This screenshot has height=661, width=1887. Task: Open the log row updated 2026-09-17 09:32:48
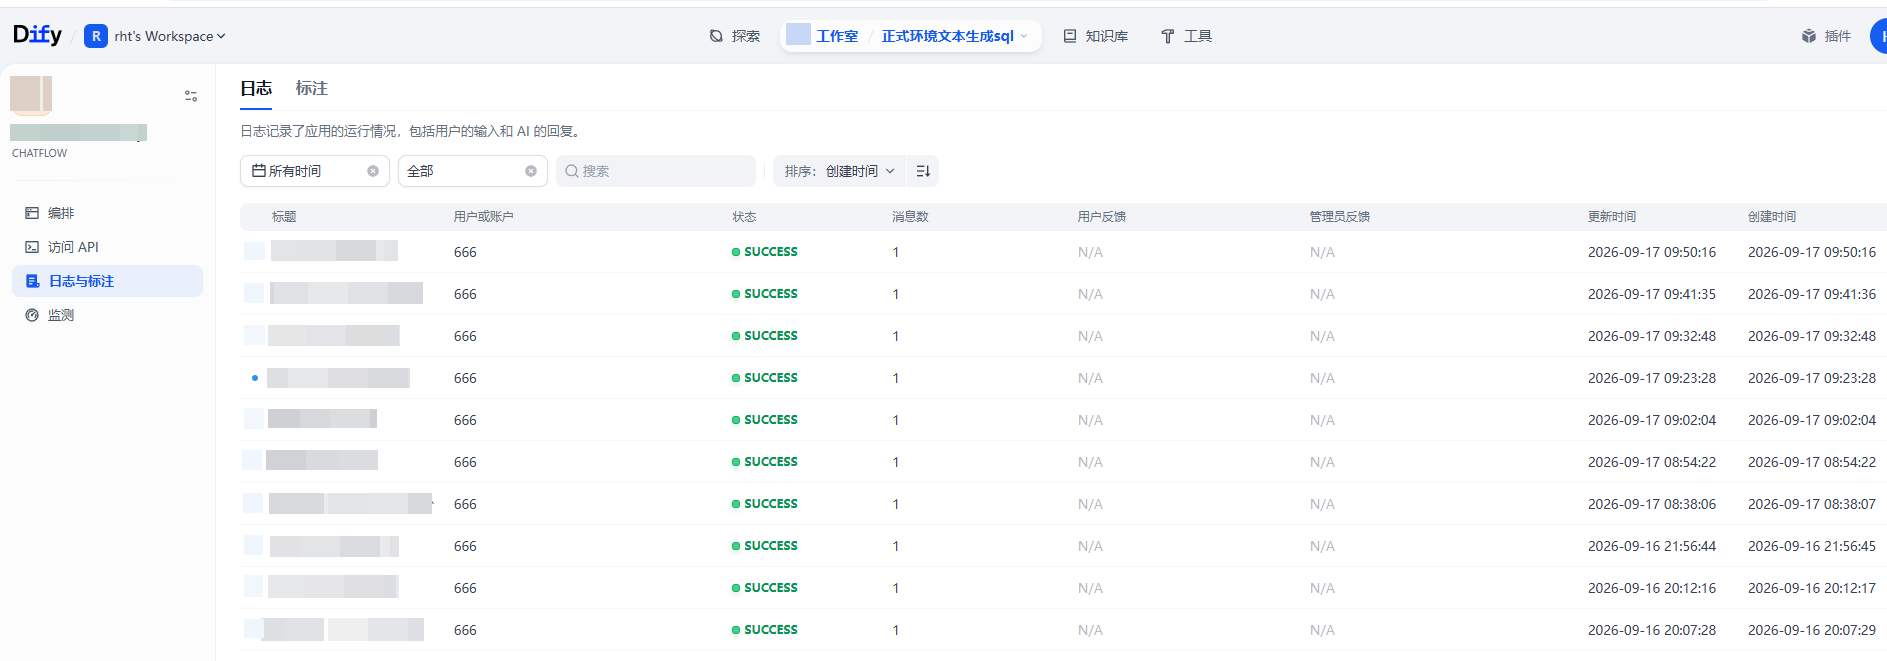1063,336
